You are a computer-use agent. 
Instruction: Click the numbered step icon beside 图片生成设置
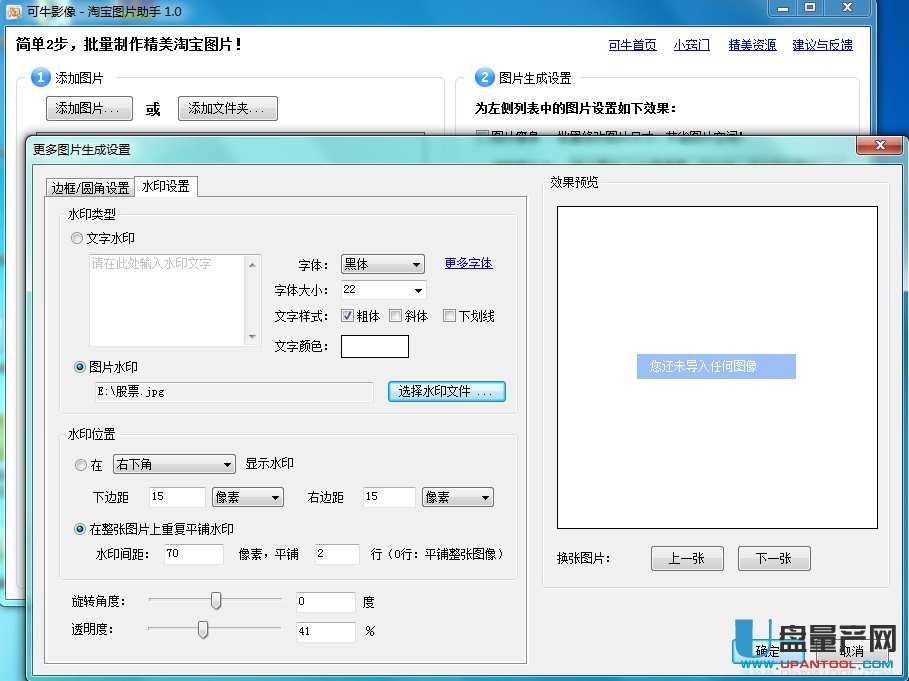click(x=484, y=77)
